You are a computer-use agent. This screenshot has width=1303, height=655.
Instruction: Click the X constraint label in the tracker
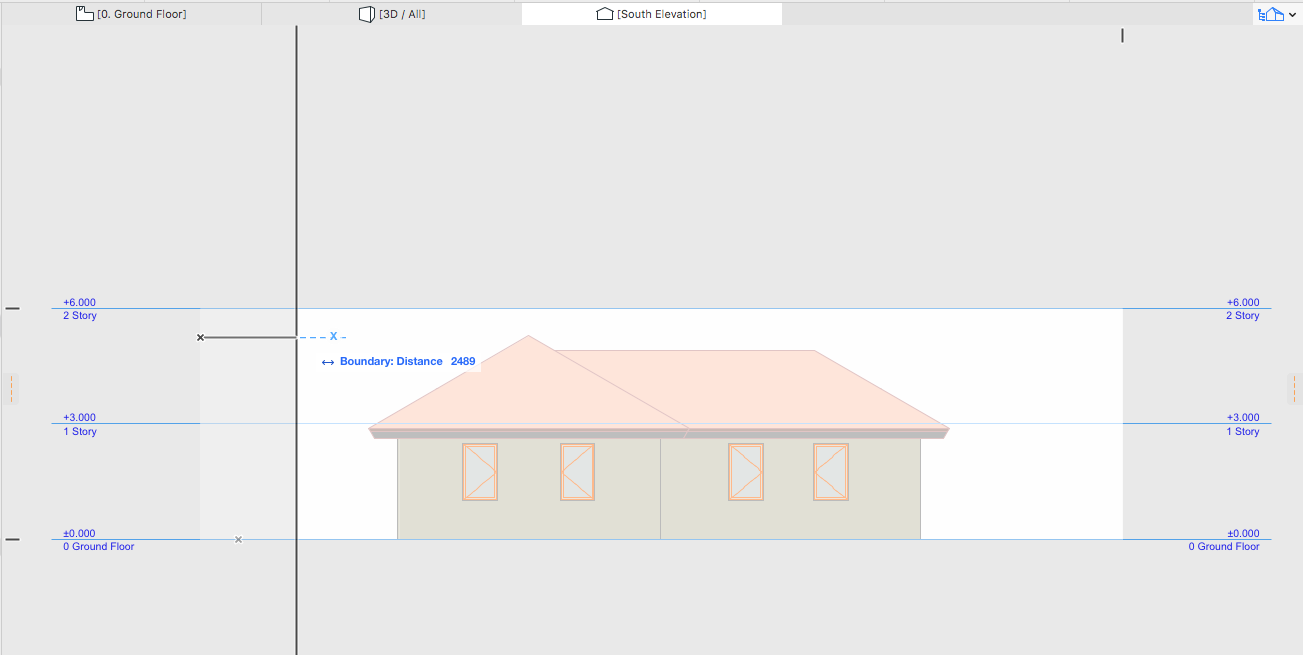pos(333,336)
